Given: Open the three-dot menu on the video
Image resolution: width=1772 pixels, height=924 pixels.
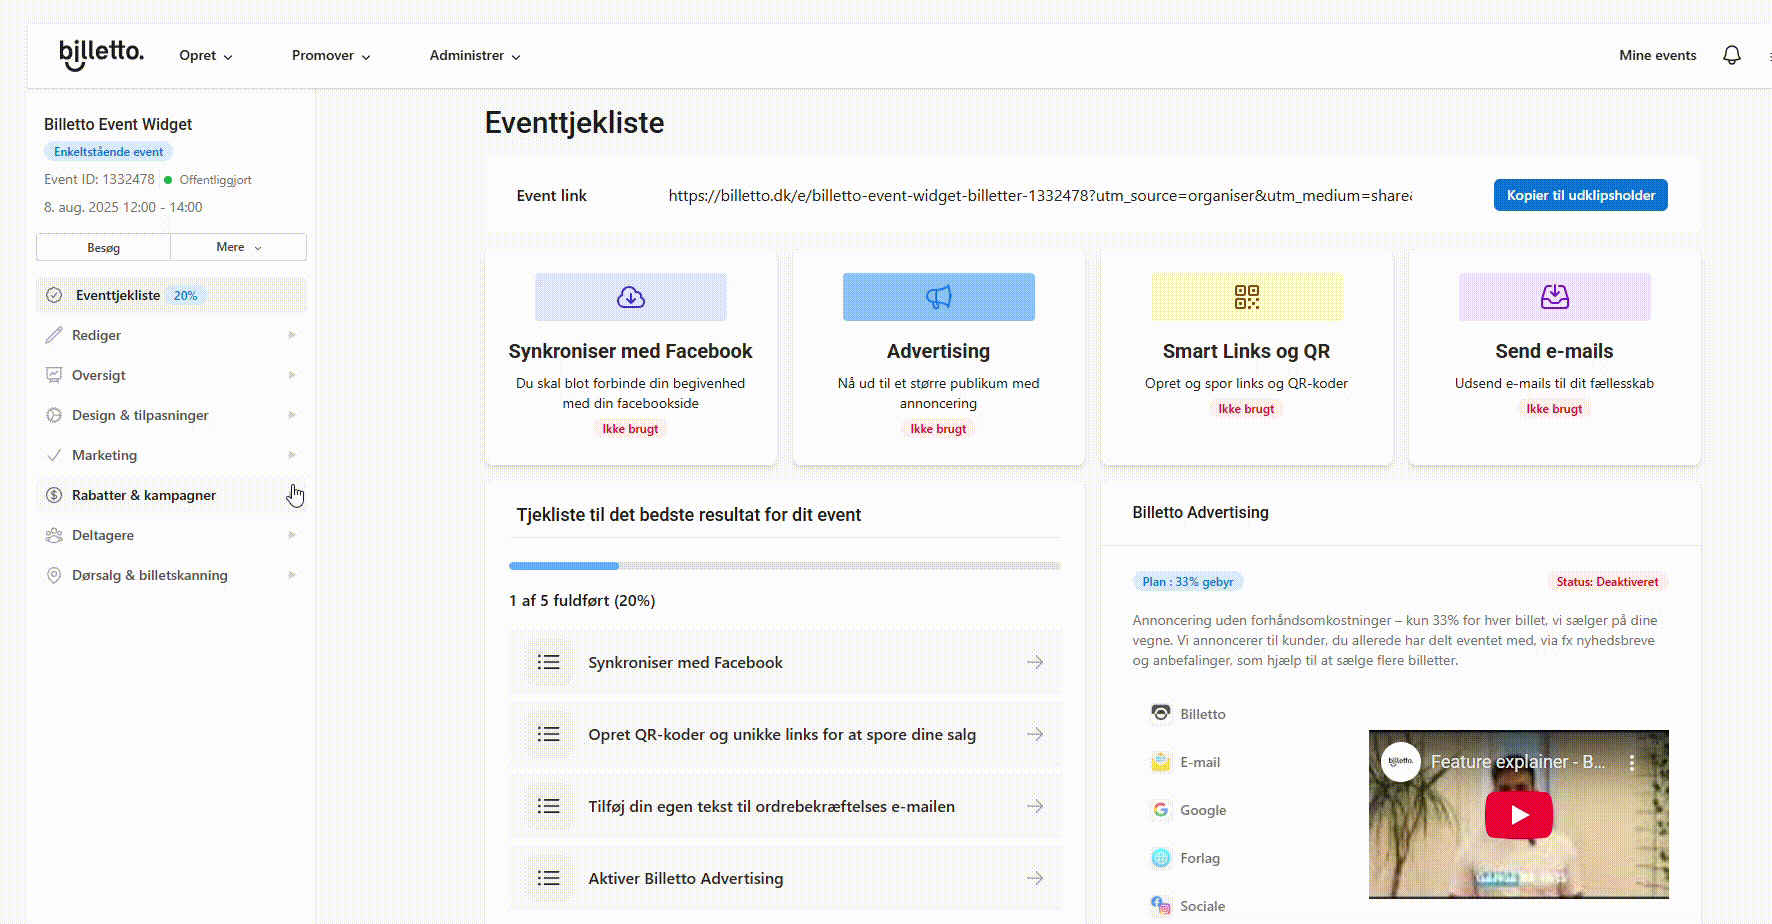Looking at the screenshot, I should pos(1632,762).
